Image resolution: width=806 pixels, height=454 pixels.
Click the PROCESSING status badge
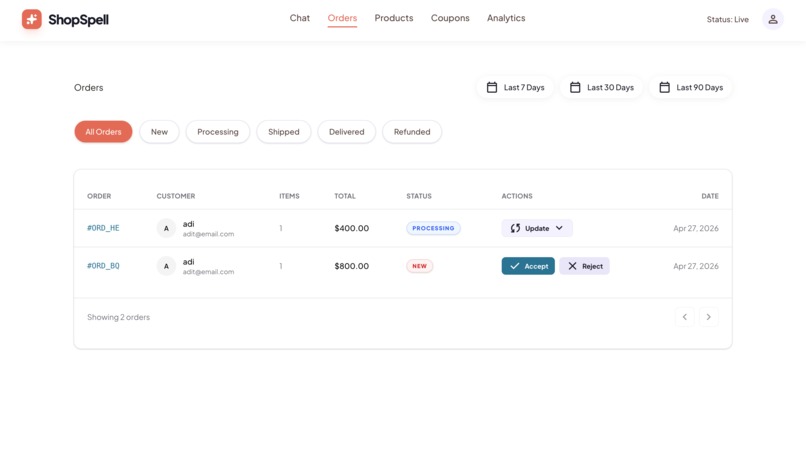click(x=433, y=228)
